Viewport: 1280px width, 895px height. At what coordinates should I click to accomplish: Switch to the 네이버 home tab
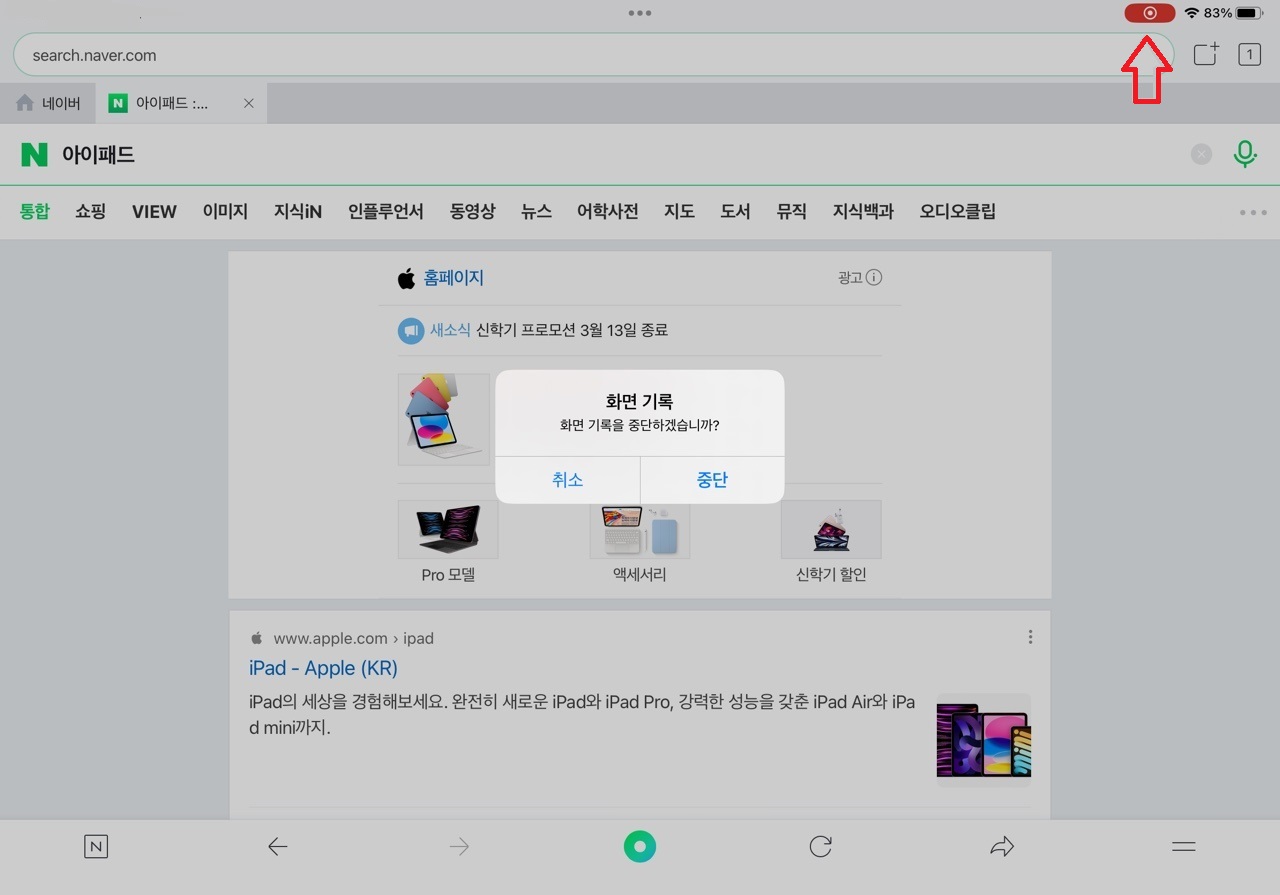pyautogui.click(x=48, y=103)
